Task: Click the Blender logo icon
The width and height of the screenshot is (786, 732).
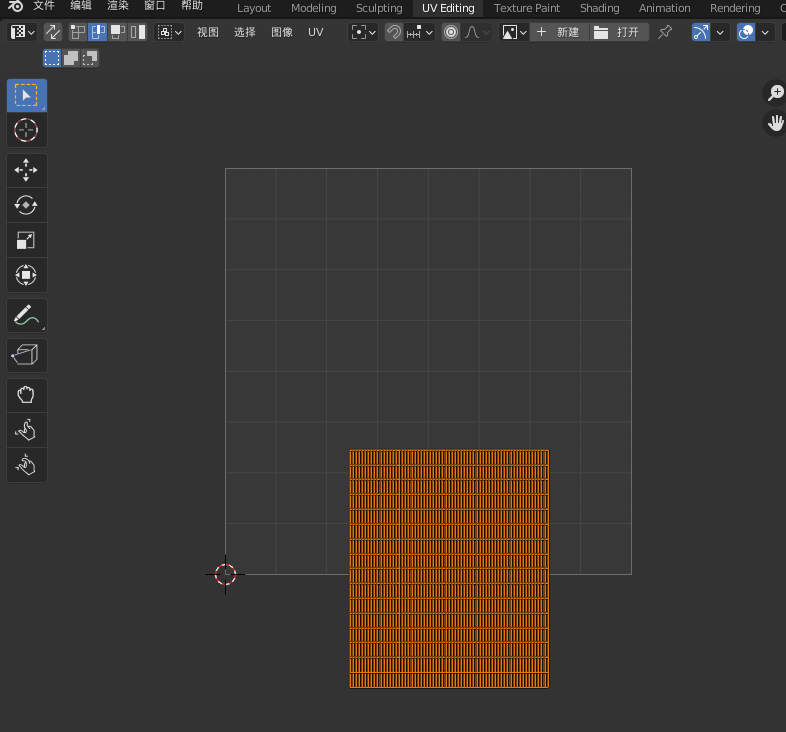Action: coord(16,6)
